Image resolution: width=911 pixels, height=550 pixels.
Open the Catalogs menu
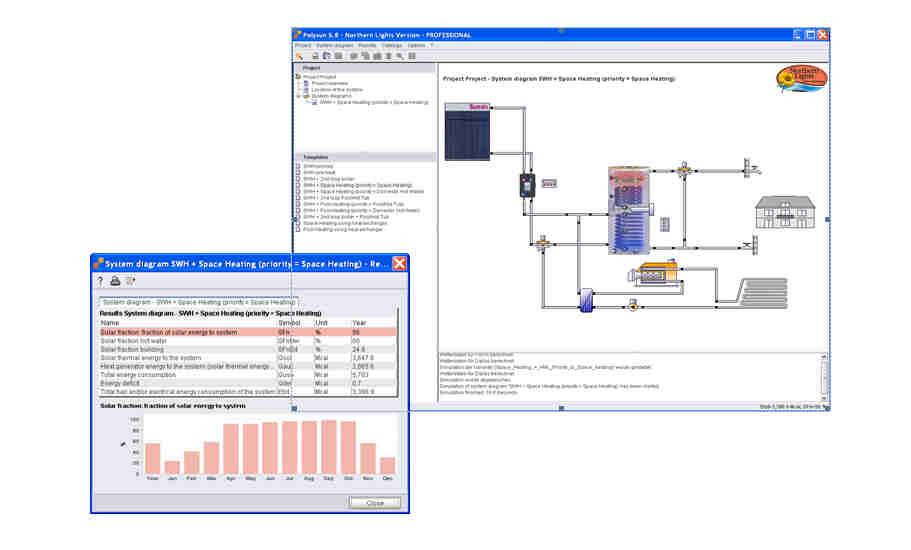392,45
